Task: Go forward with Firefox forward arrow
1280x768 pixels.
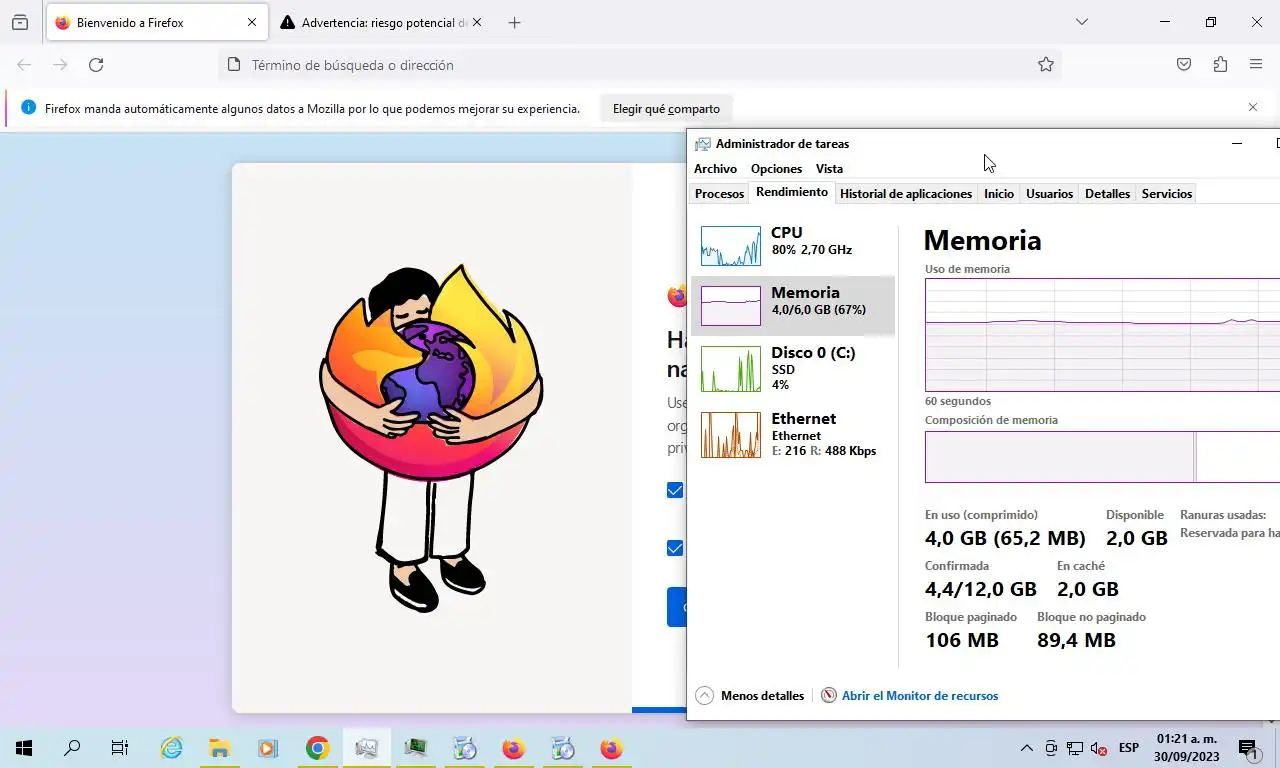Action: [x=60, y=65]
